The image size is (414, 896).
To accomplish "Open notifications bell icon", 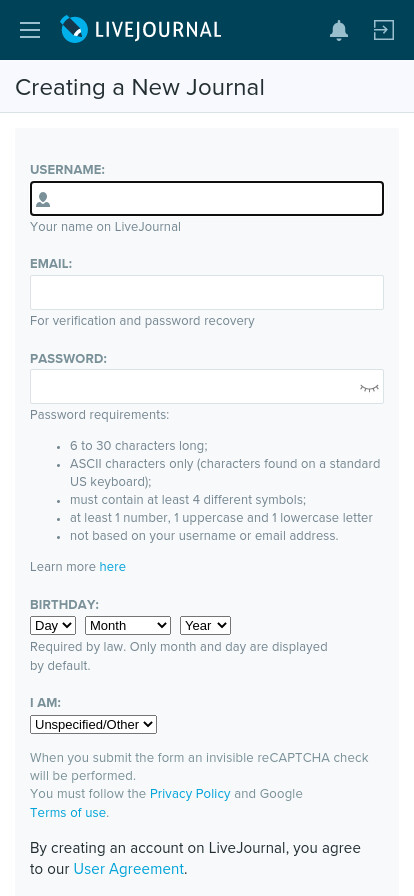I will [339, 30].
